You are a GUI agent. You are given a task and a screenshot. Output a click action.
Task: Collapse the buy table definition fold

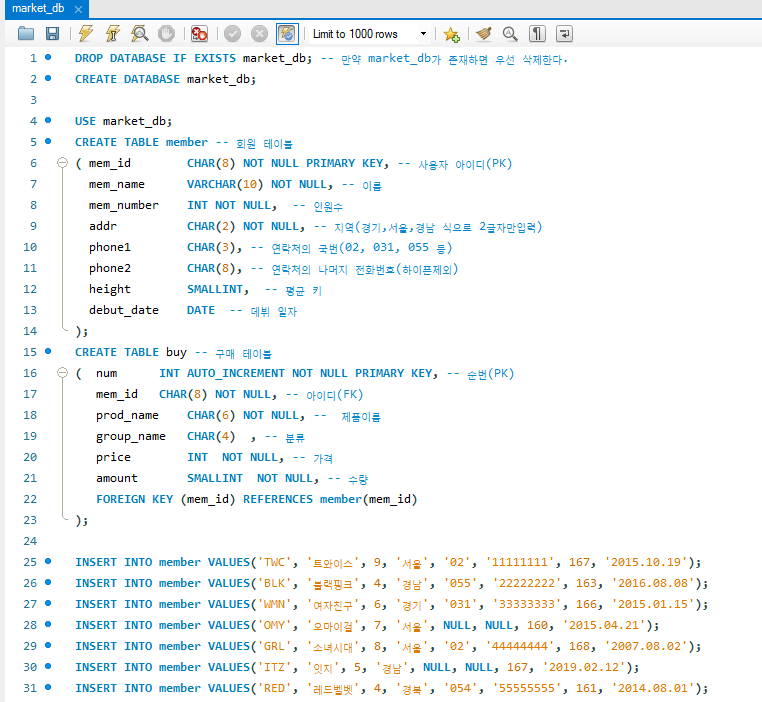coord(62,373)
